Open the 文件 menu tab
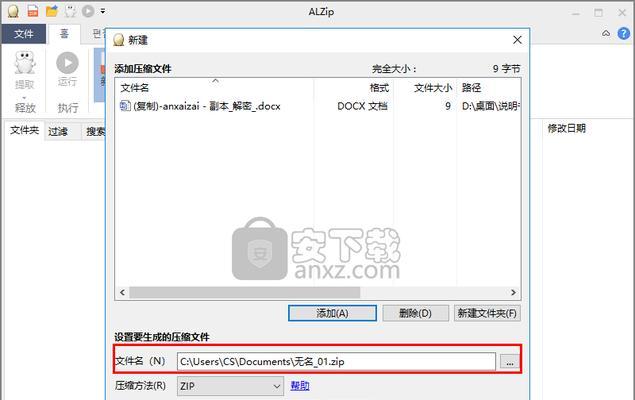The image size is (635, 400). point(23,34)
